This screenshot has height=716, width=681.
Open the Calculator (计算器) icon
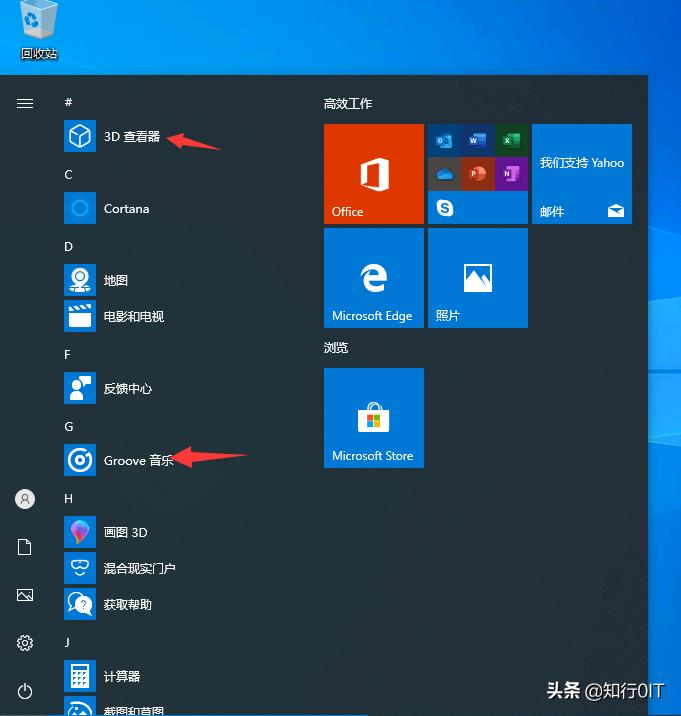point(80,676)
